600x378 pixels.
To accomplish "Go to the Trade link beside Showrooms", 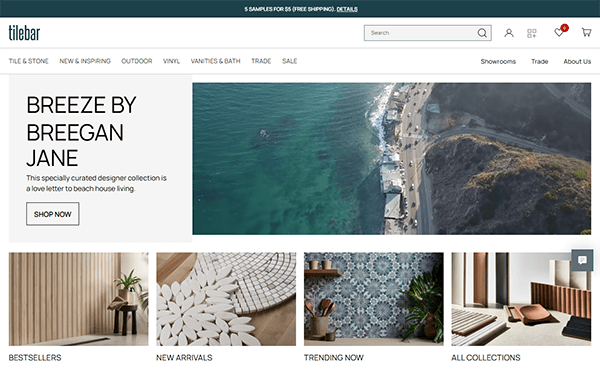I will [x=540, y=62].
